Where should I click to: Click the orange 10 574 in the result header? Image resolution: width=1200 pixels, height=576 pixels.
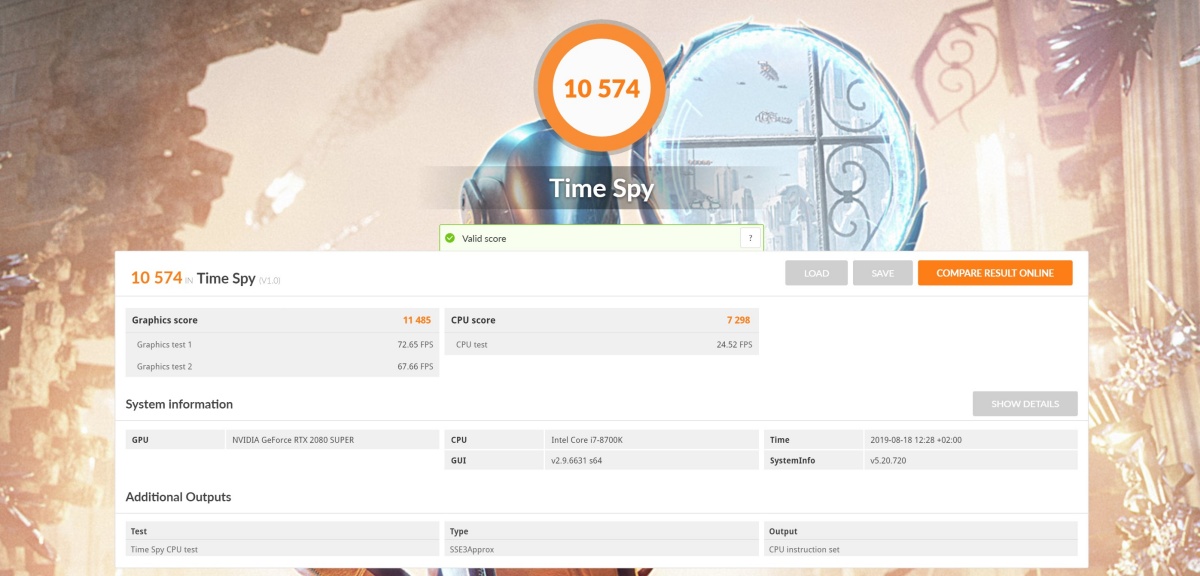click(x=156, y=277)
